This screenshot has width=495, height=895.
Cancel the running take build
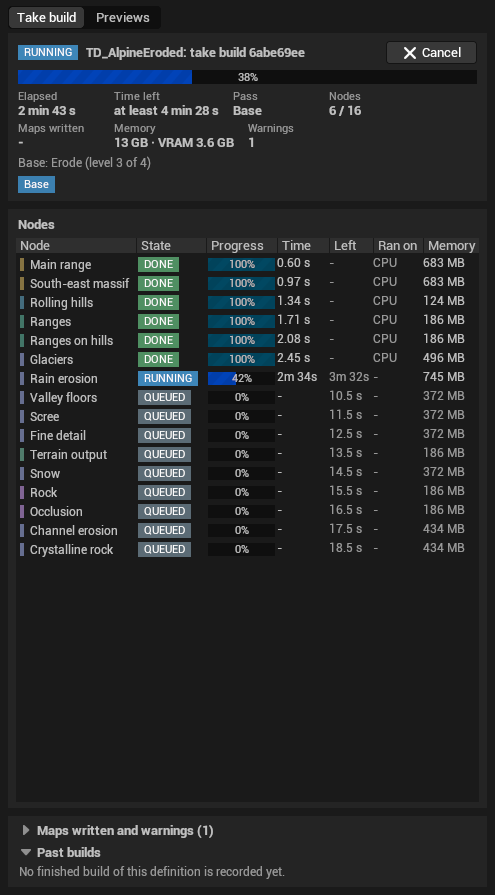[x=431, y=53]
